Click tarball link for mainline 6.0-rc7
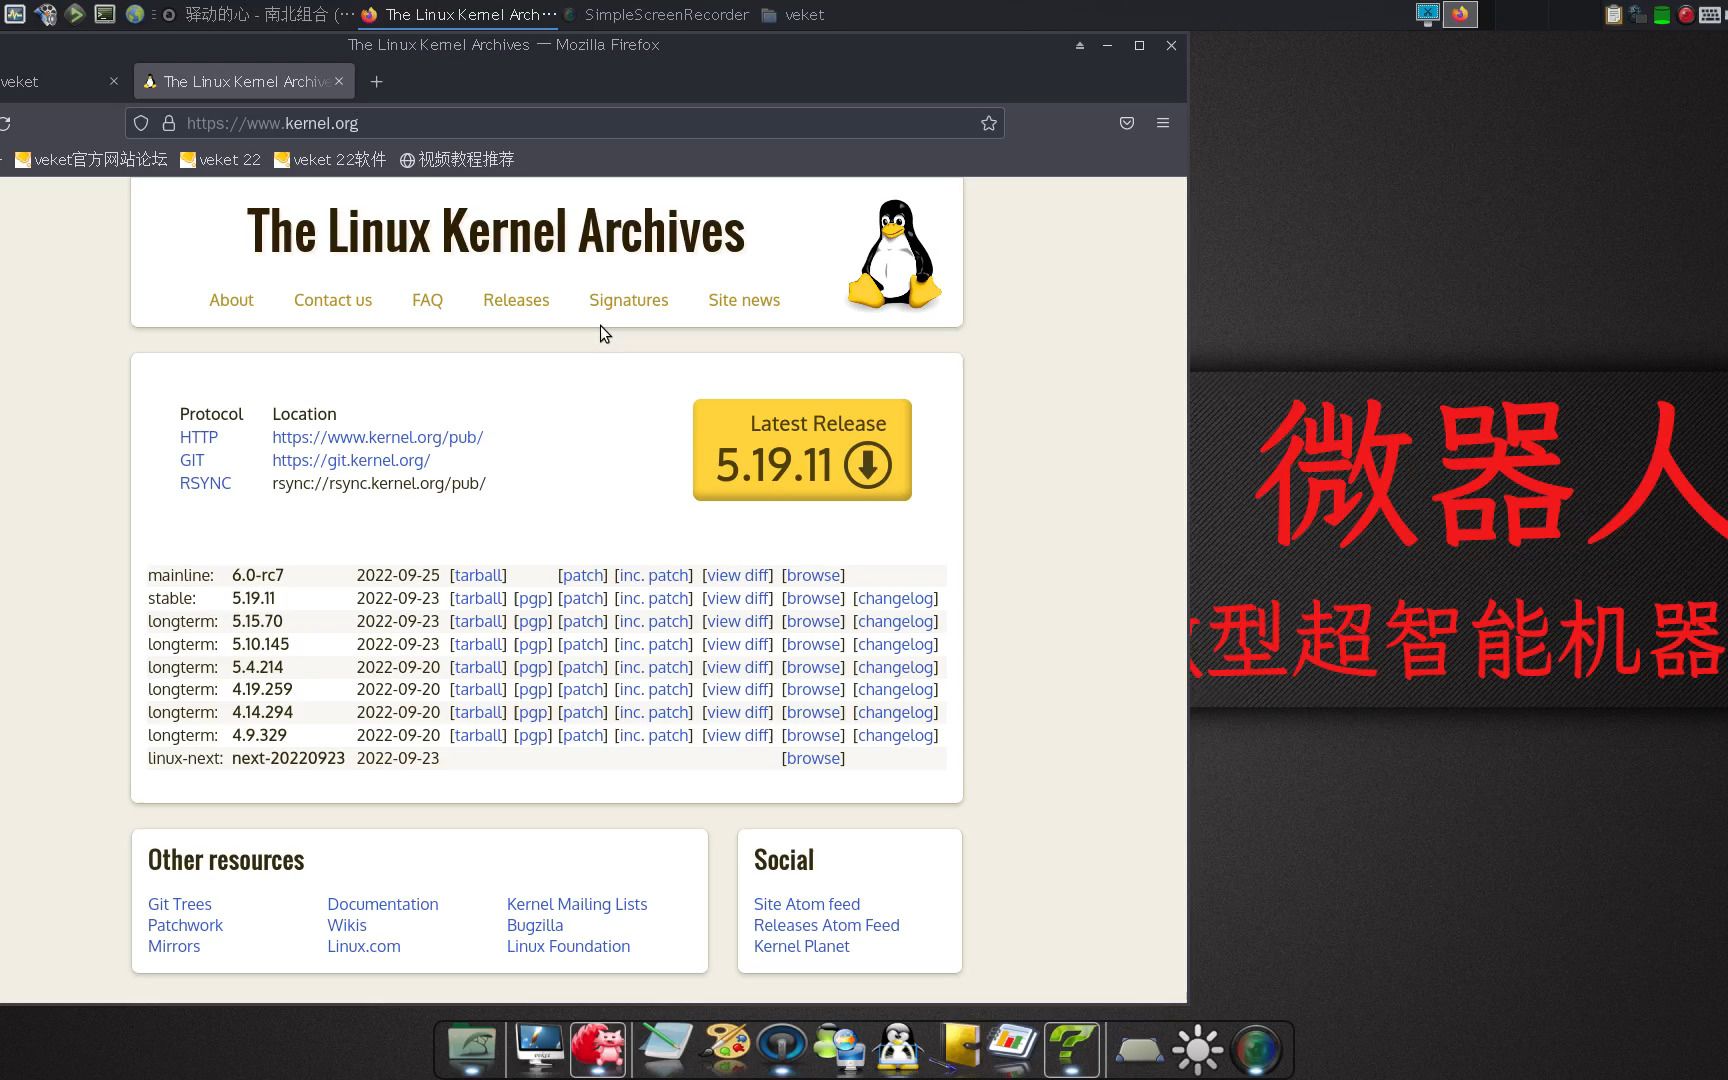This screenshot has width=1728, height=1080. coord(478,575)
